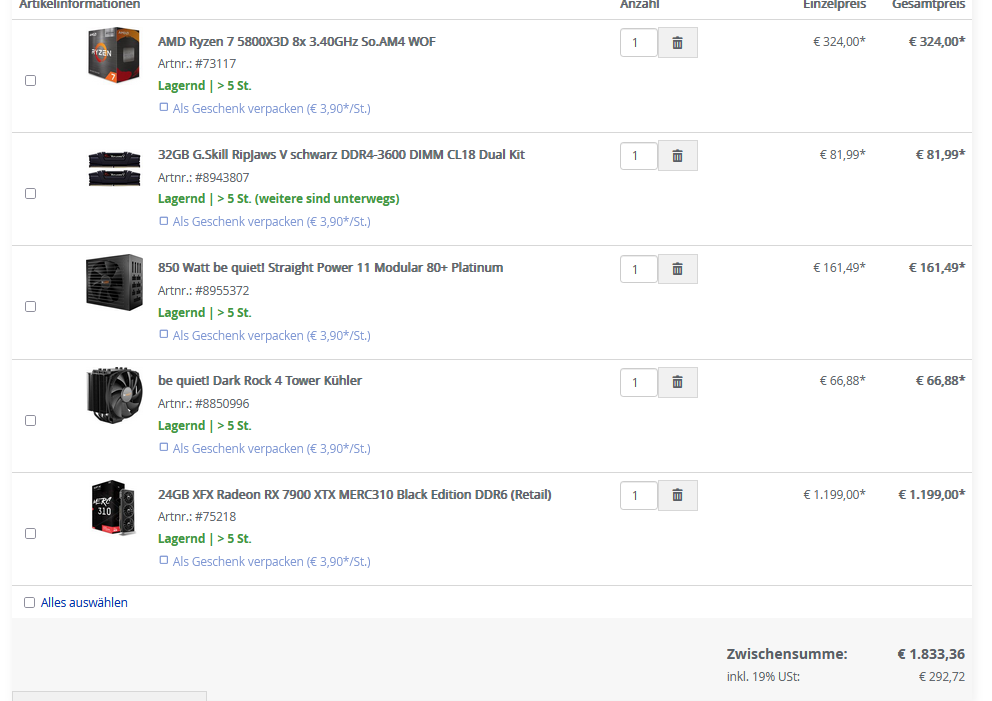Viewport: 992px width, 701px height.
Task: Check gift wrap option for XFX Radeon card
Action: 164,561
